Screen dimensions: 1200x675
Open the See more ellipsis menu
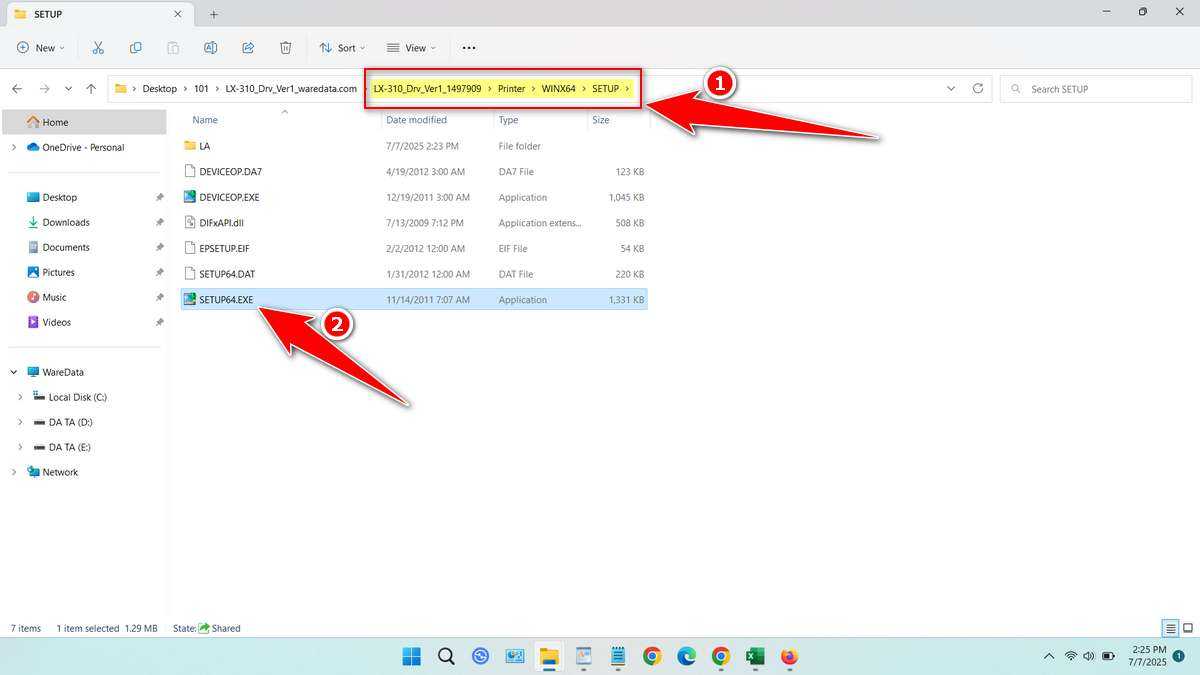(469, 48)
